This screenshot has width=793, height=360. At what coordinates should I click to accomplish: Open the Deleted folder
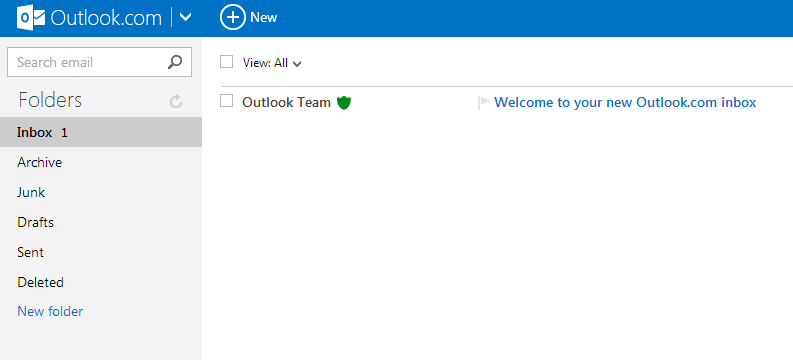[101, 282]
